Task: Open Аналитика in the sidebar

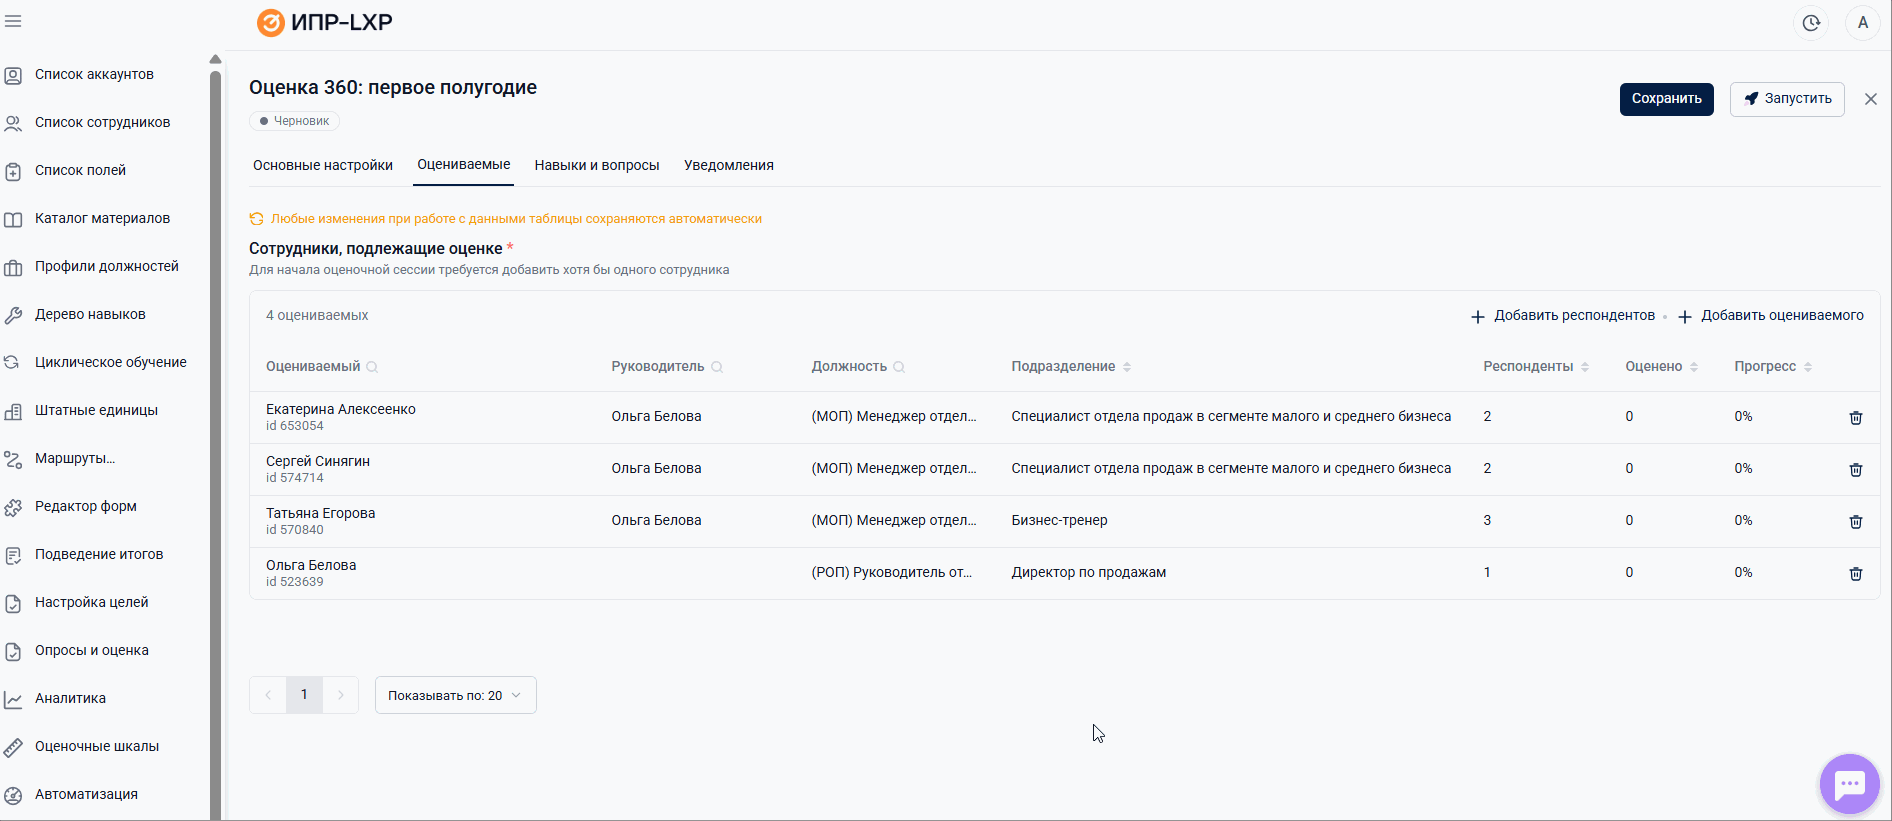Action: tap(70, 698)
